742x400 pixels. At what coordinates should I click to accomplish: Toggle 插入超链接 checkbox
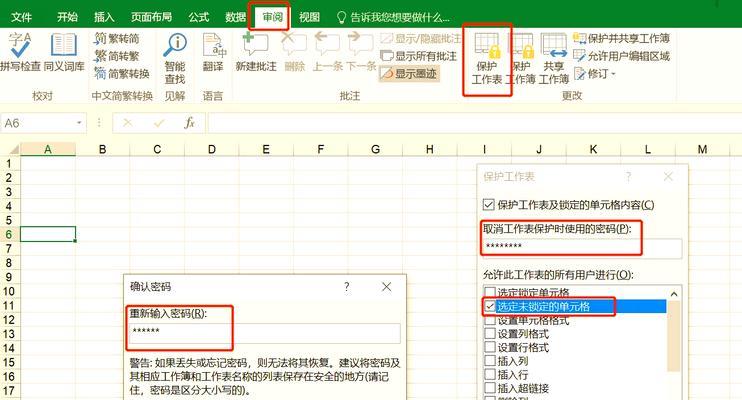(490, 389)
